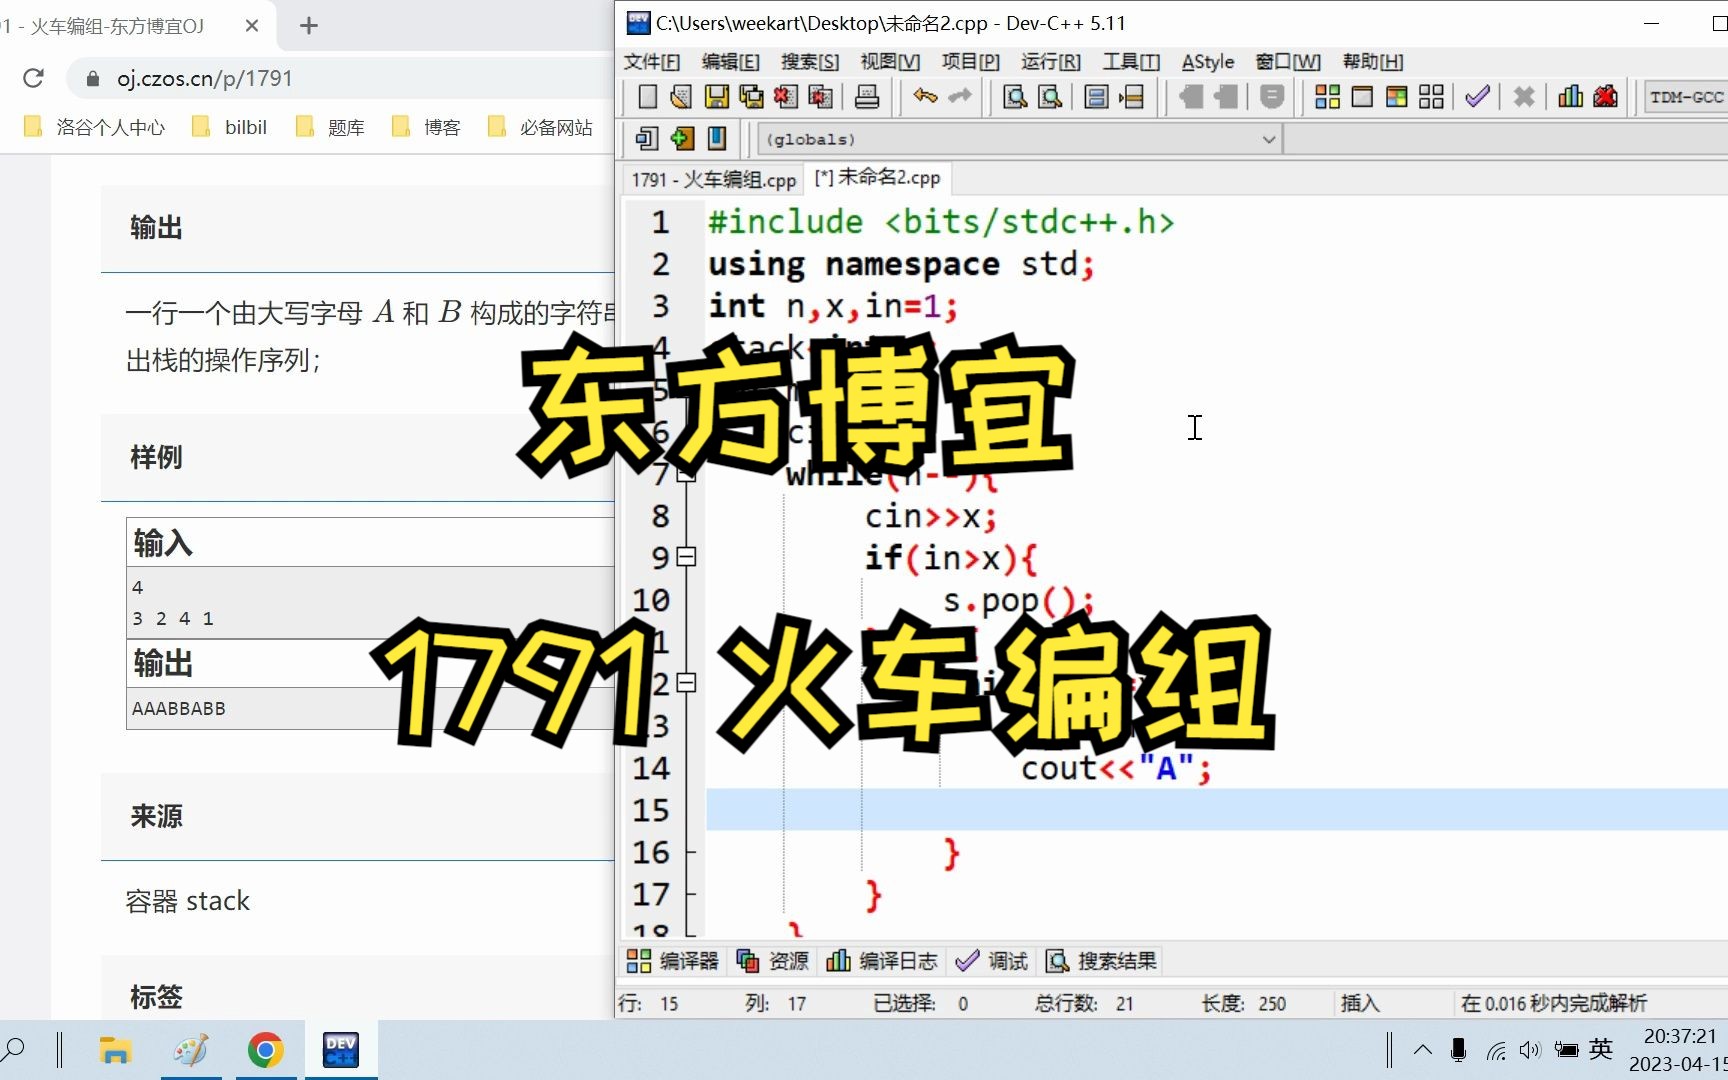Click the Close file icon with single red X
This screenshot has width=1728, height=1080.
[786, 97]
